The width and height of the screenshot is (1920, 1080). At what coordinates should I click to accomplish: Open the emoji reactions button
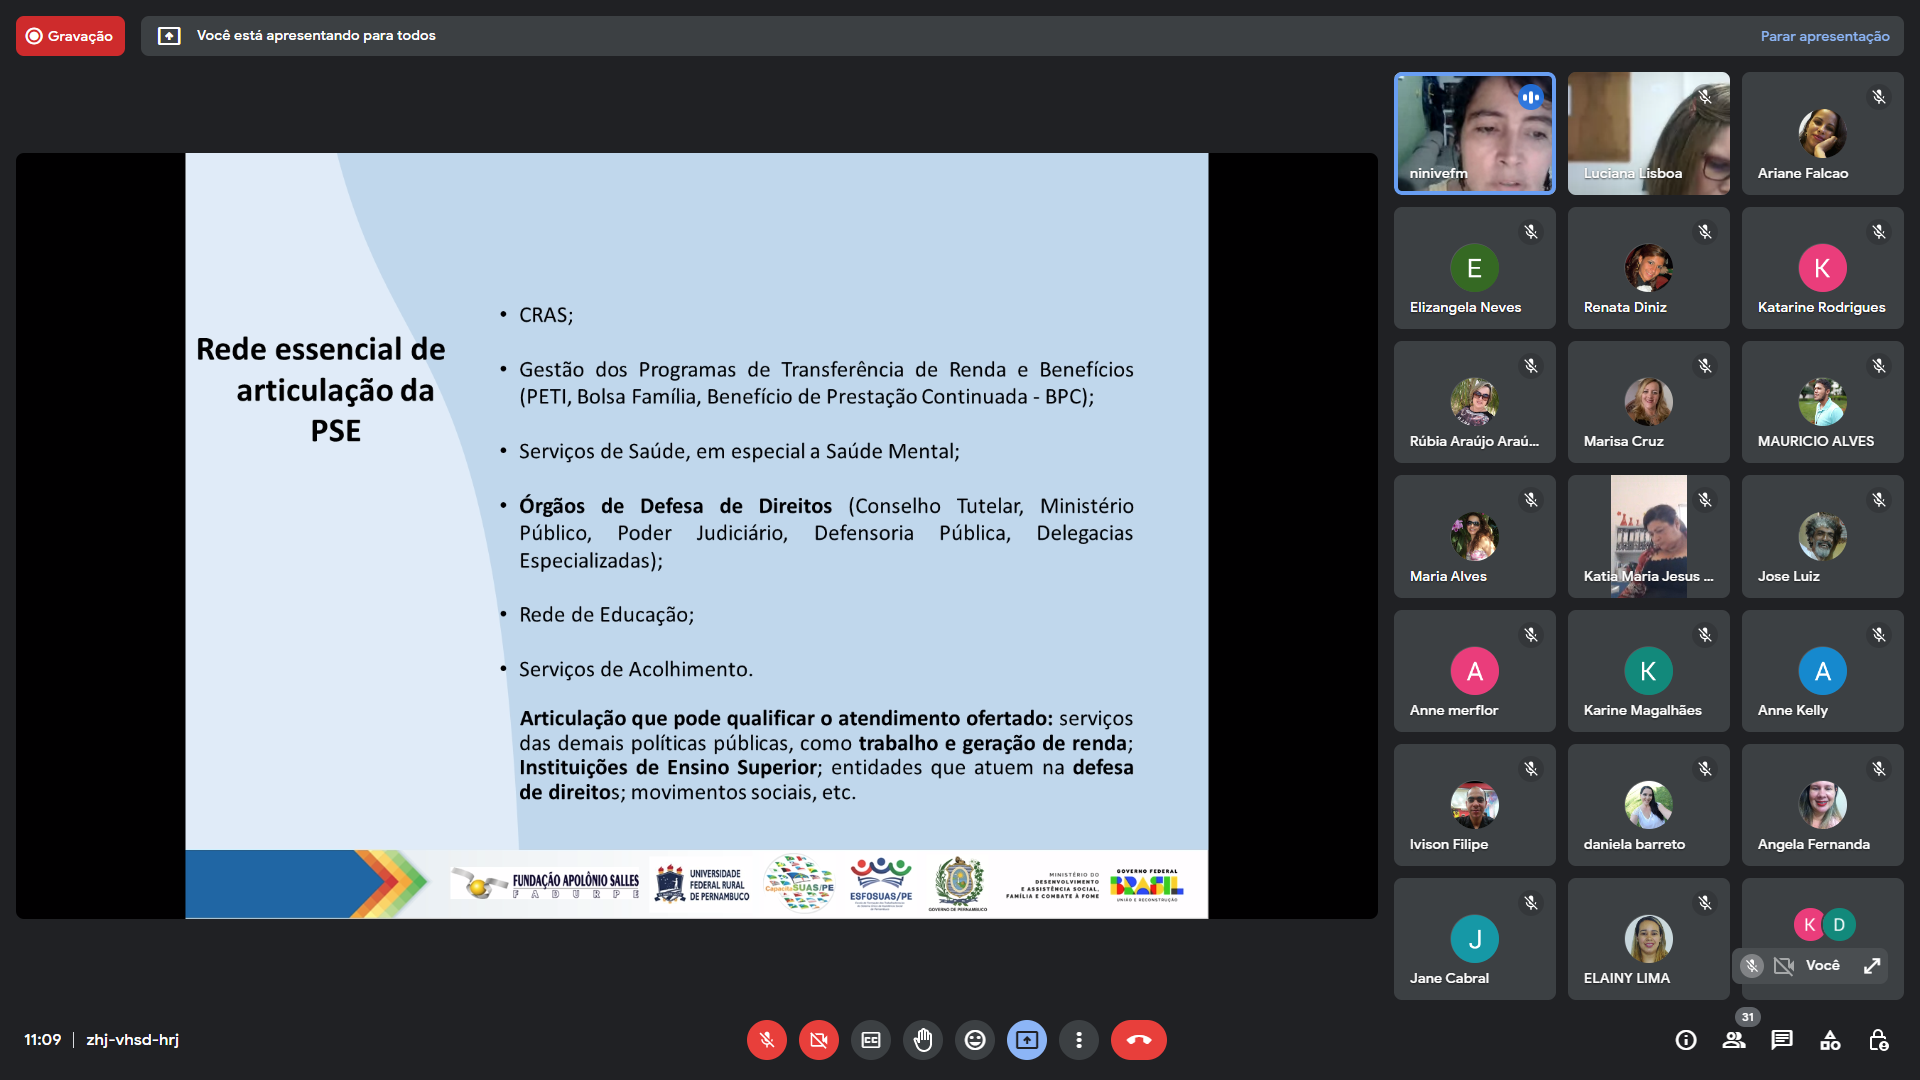(974, 1040)
